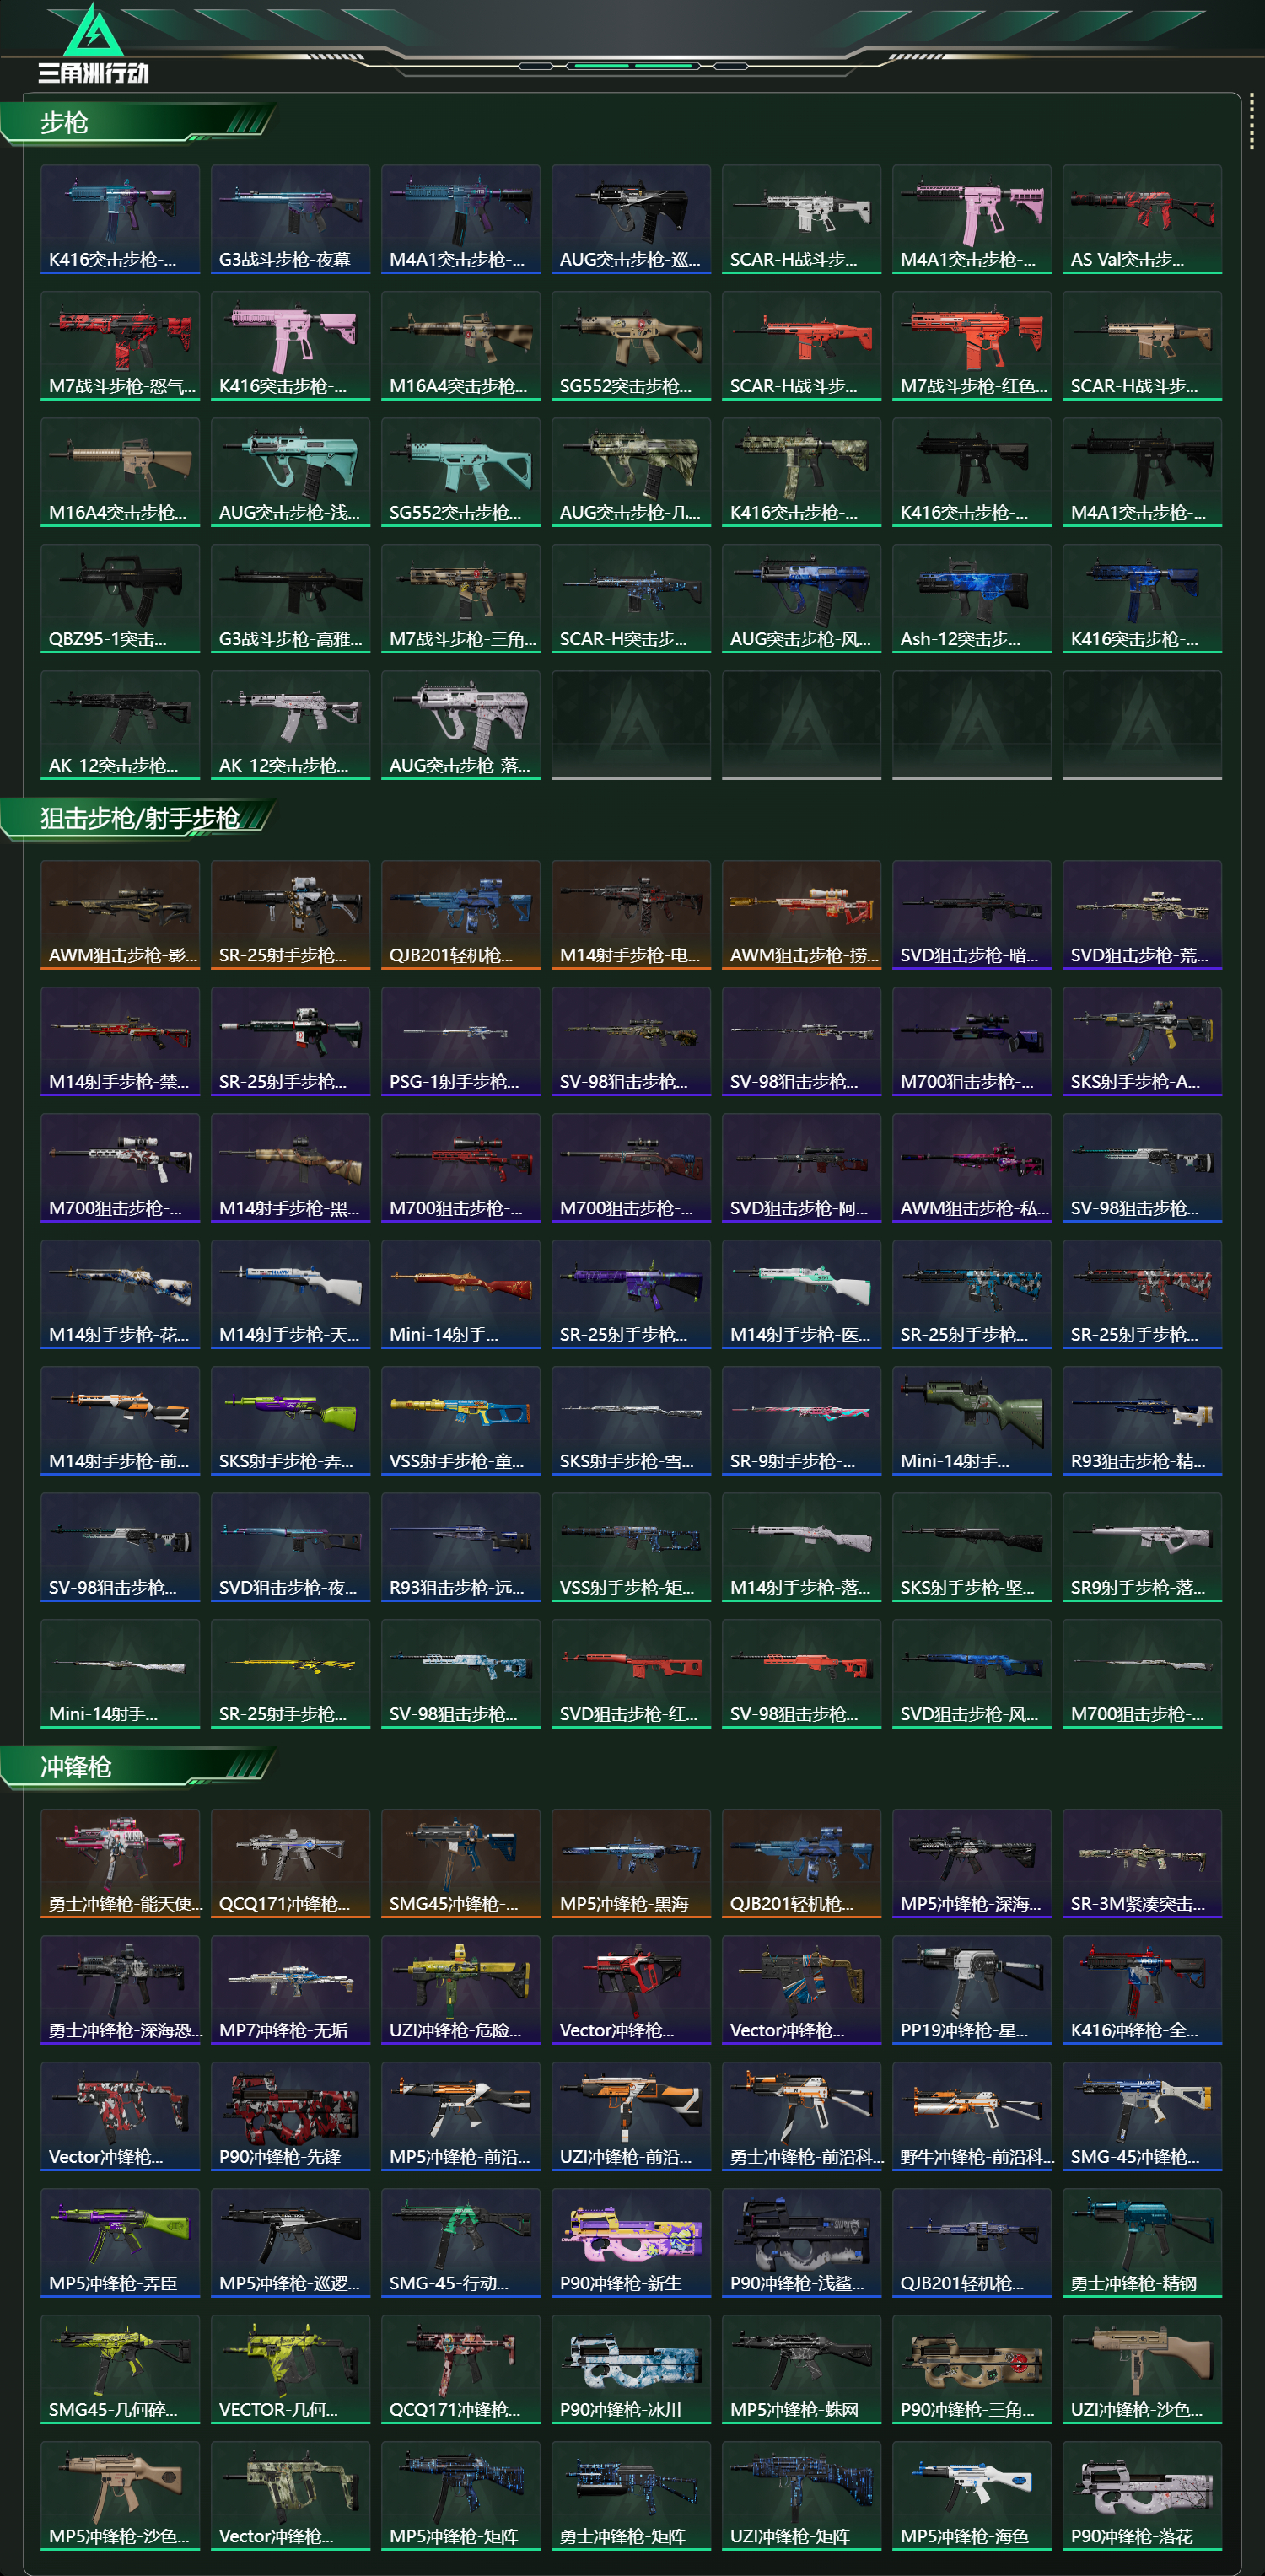Select the Ash-12突击步枪 blue skin icon
The width and height of the screenshot is (1265, 2576).
pos(971,599)
